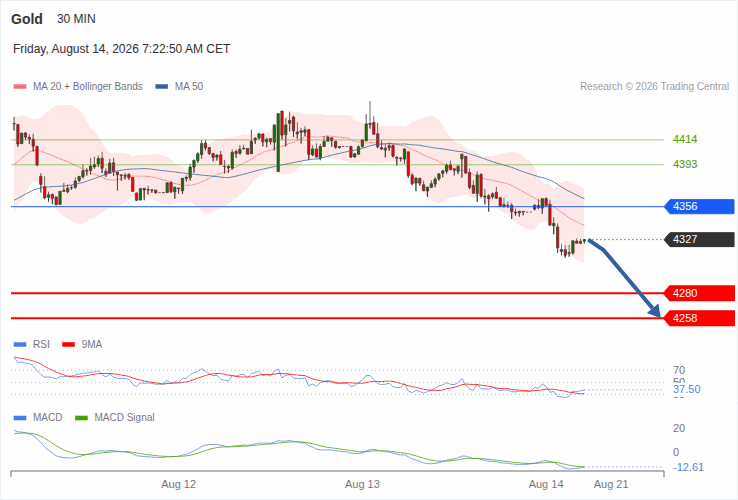Click the MACD value -12.61

pyautogui.click(x=689, y=468)
